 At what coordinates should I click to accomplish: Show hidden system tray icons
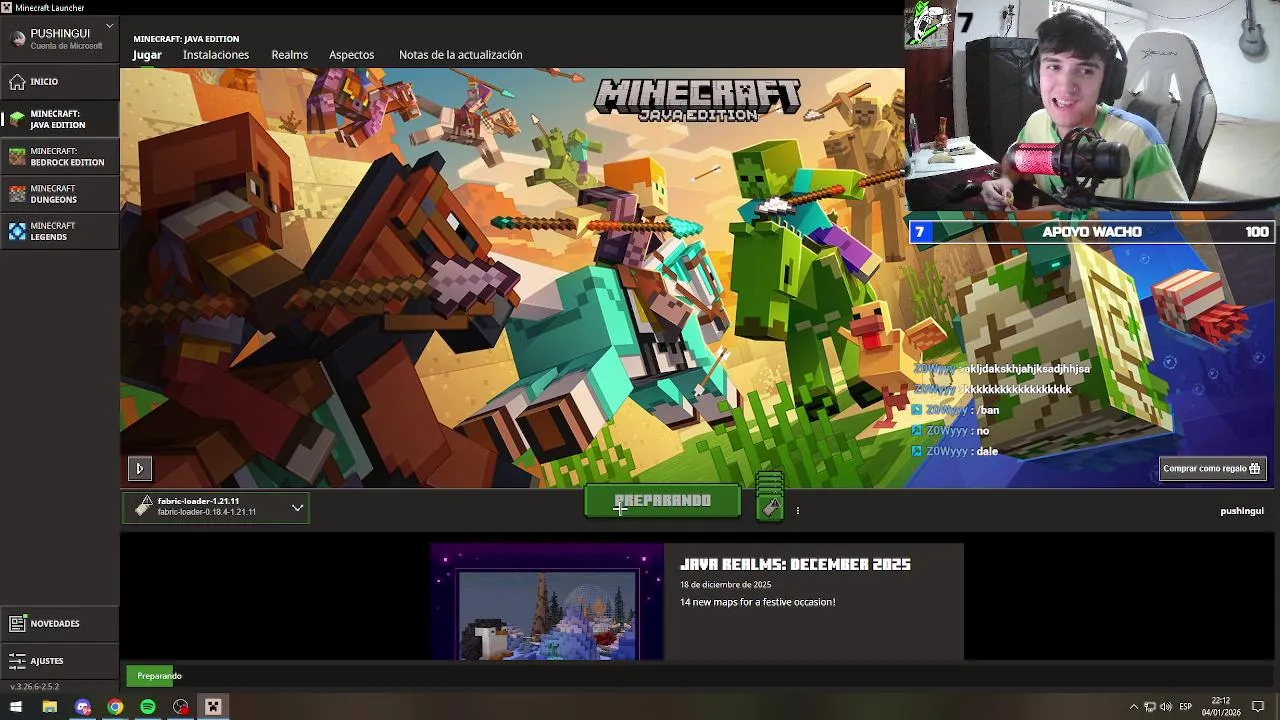coord(1134,707)
